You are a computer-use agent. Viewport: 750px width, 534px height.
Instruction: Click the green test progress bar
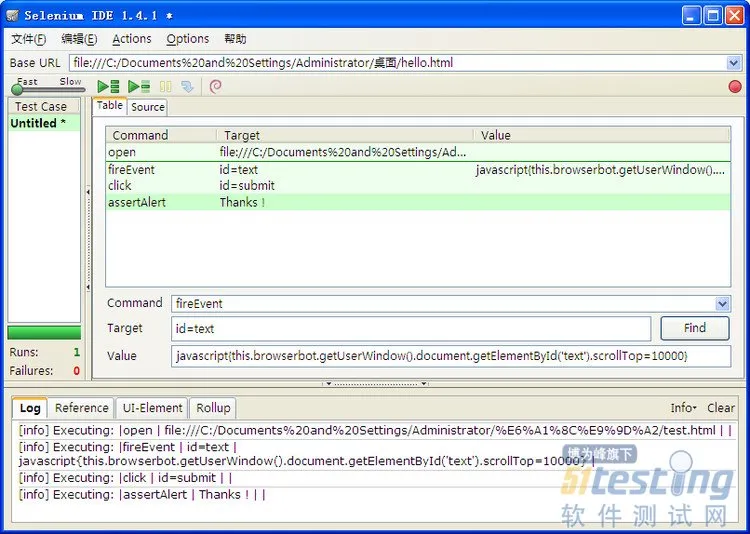coord(44,332)
